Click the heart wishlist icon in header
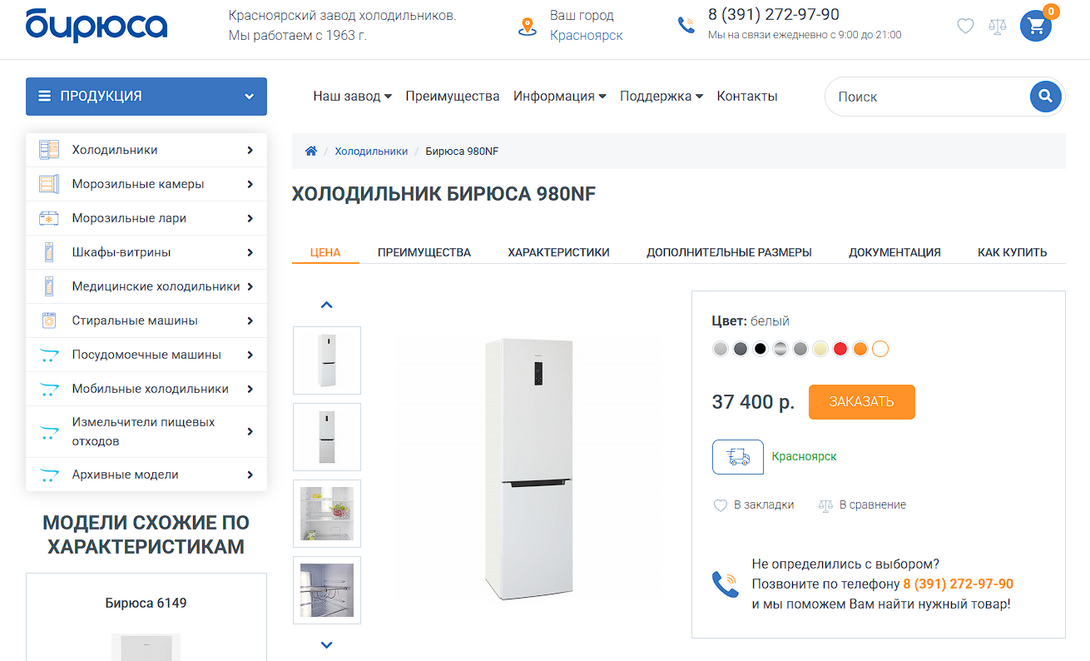The image size is (1090, 661). point(965,26)
